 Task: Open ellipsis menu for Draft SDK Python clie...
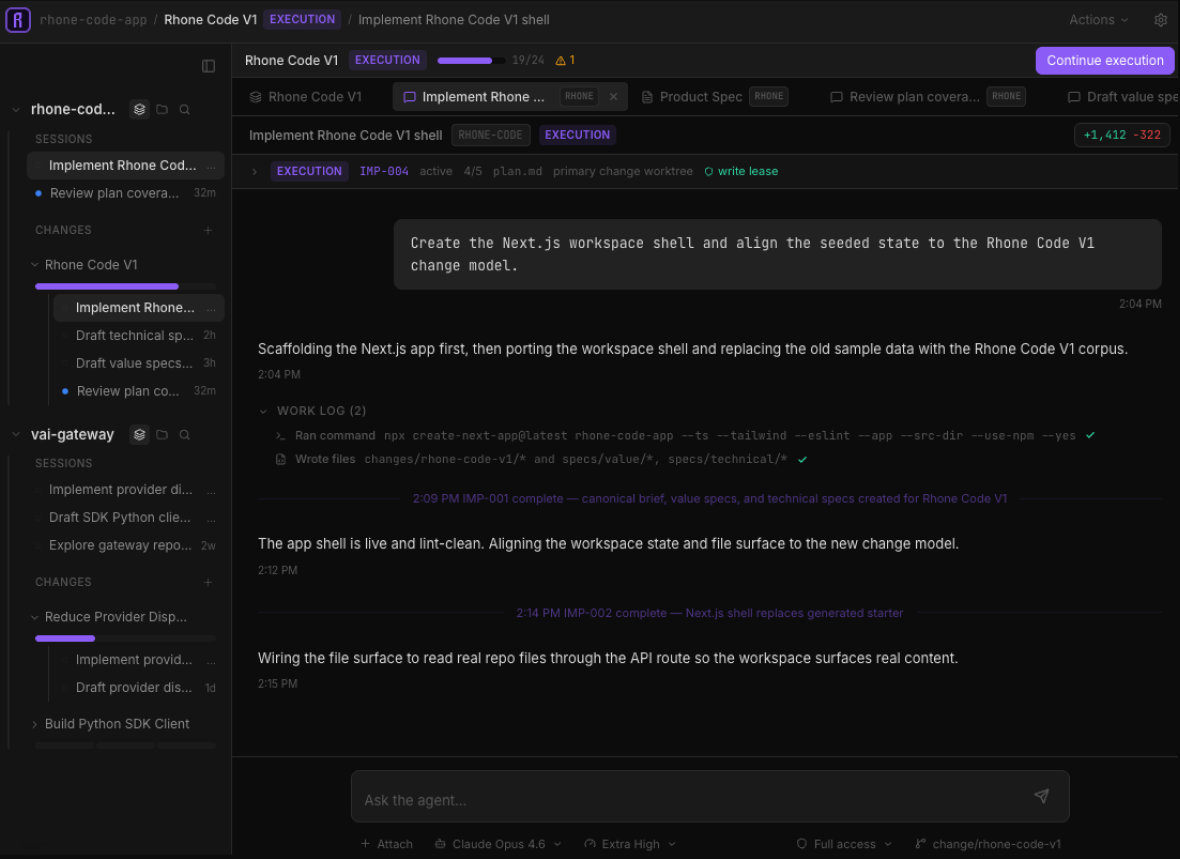pos(211,518)
